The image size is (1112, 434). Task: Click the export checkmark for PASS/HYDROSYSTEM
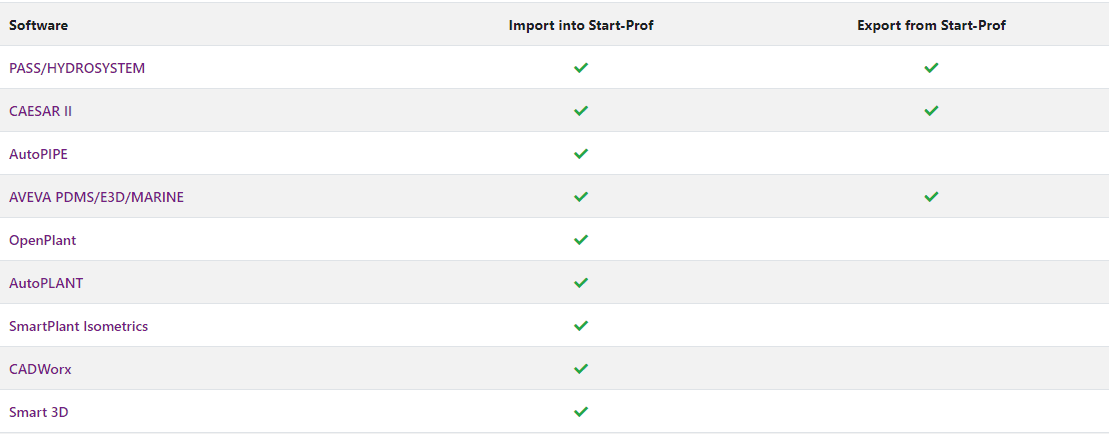(x=931, y=68)
